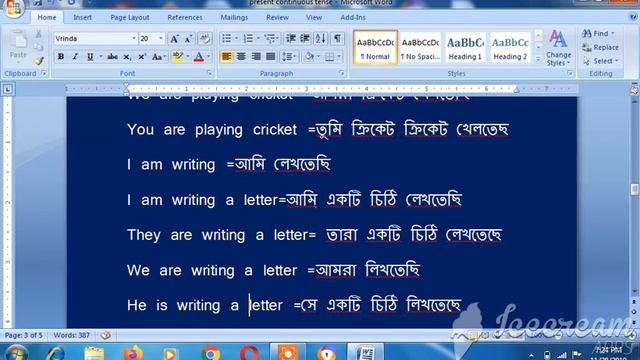Open the Vrinda font name dropdown

click(x=133, y=38)
